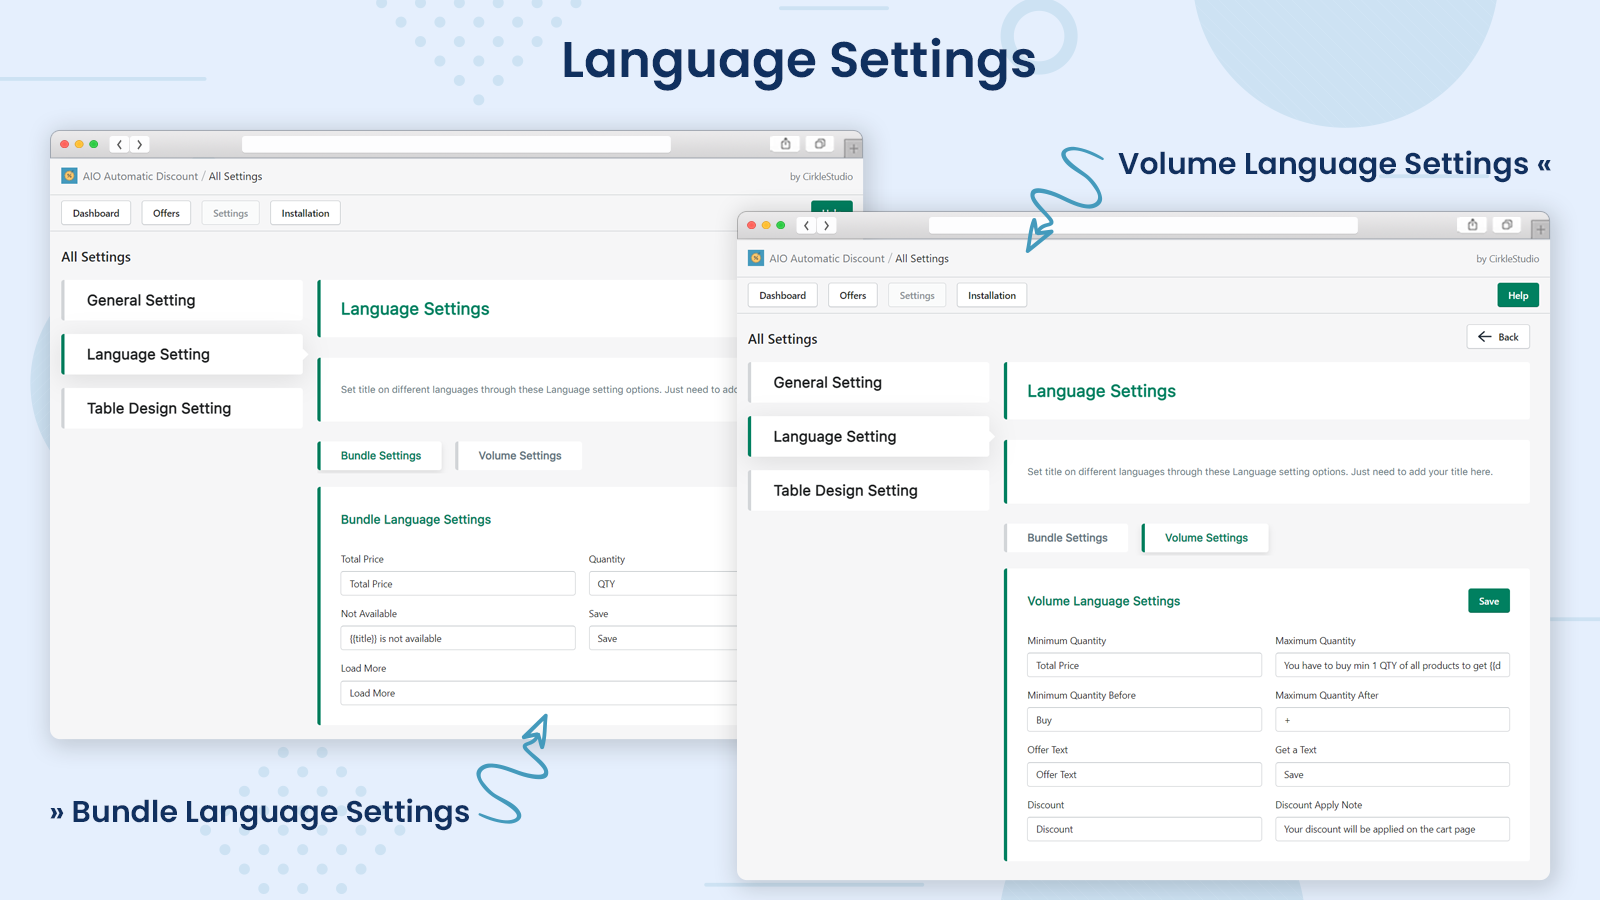Viewport: 1600px width, 900px height.
Task: Click the back browser's left navigation arrow
Action: (x=119, y=144)
